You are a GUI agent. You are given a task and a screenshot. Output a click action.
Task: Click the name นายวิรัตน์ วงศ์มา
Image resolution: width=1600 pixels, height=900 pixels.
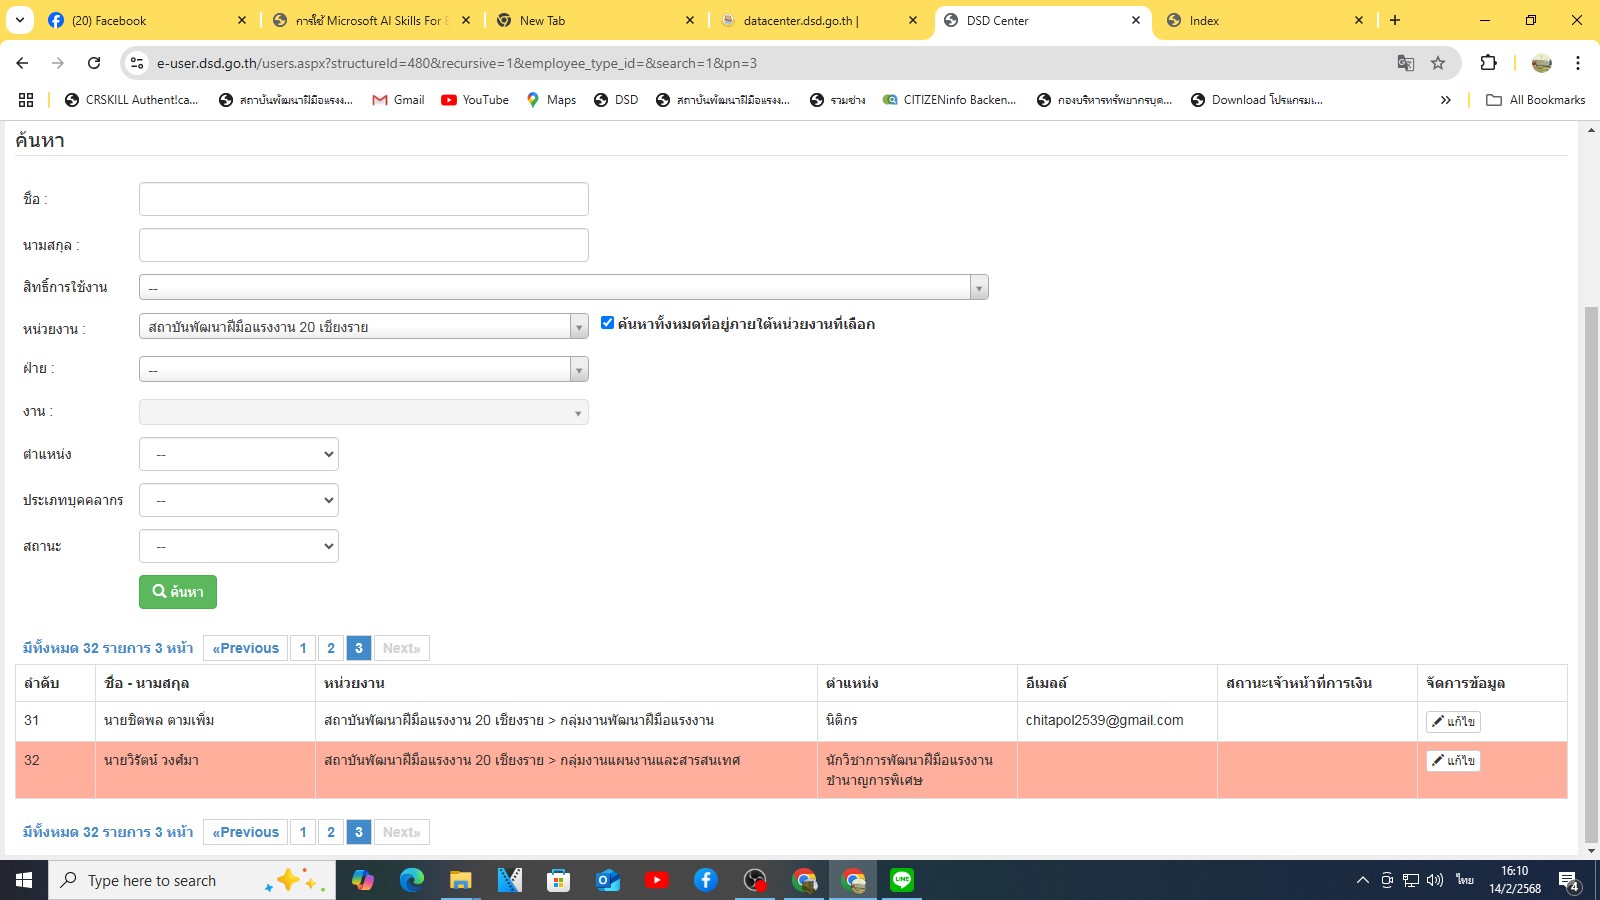click(x=151, y=760)
